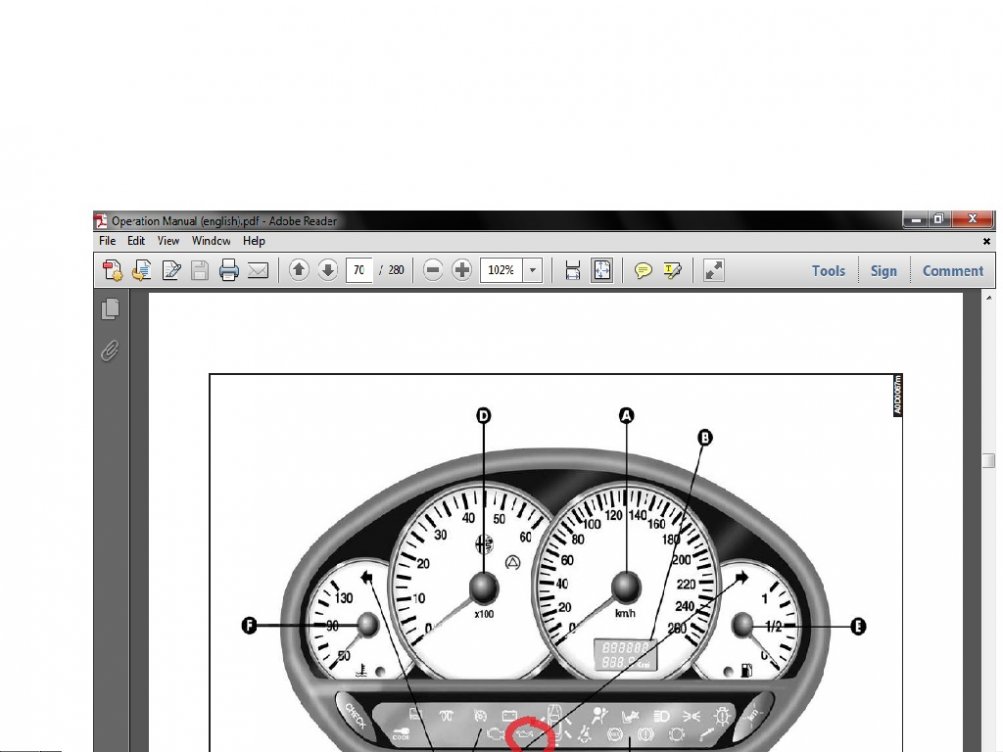
Task: Open the File menu
Action: (107, 241)
